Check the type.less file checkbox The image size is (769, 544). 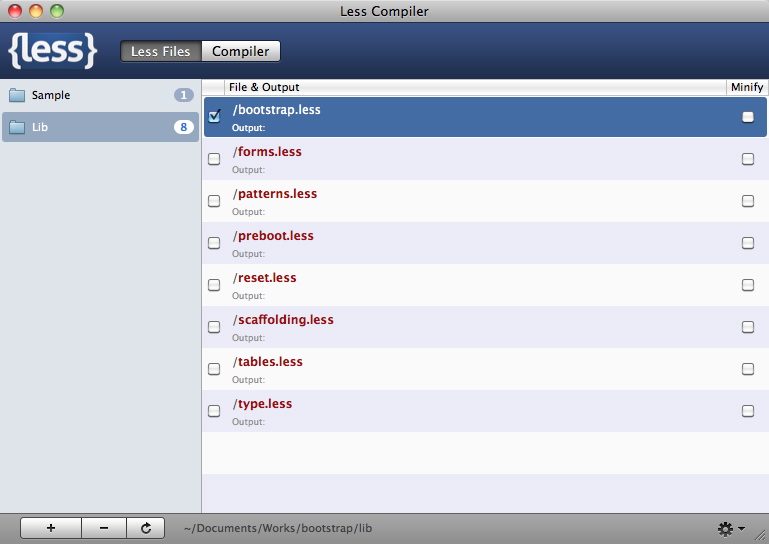pos(214,411)
